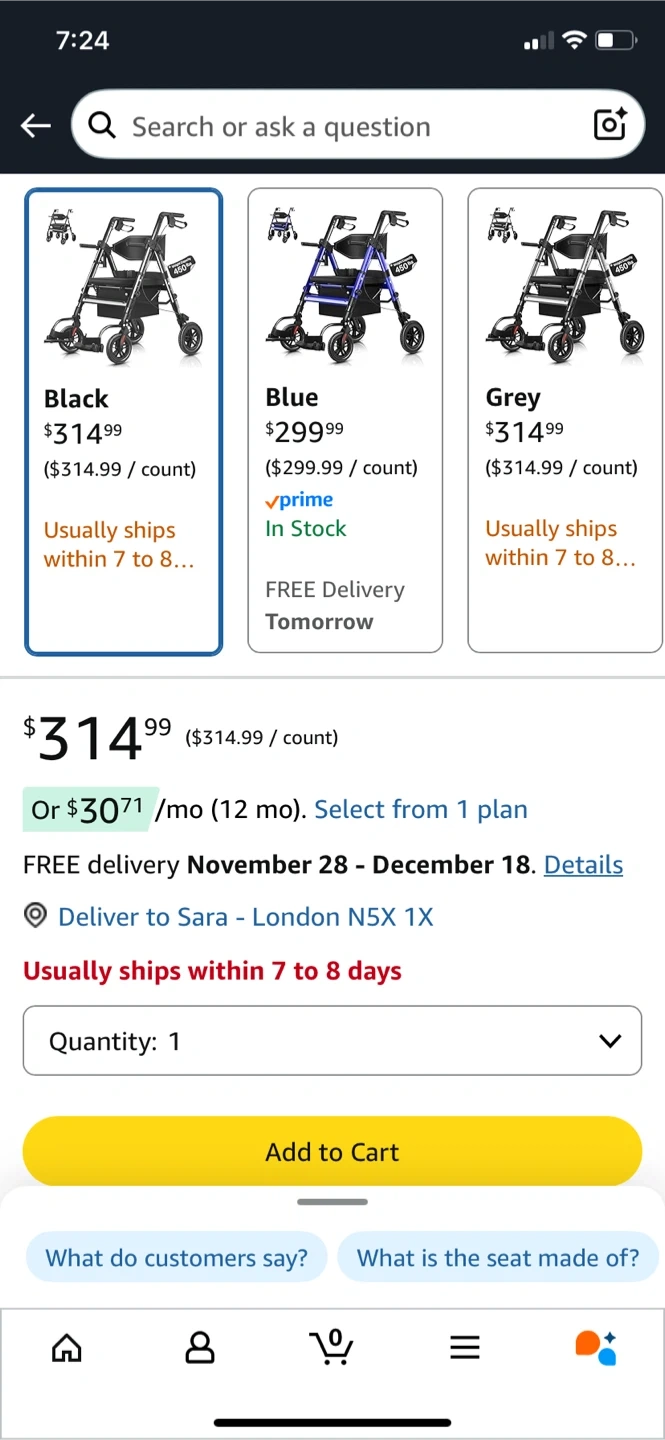
Task: Open delivery Details link
Action: pyautogui.click(x=583, y=865)
